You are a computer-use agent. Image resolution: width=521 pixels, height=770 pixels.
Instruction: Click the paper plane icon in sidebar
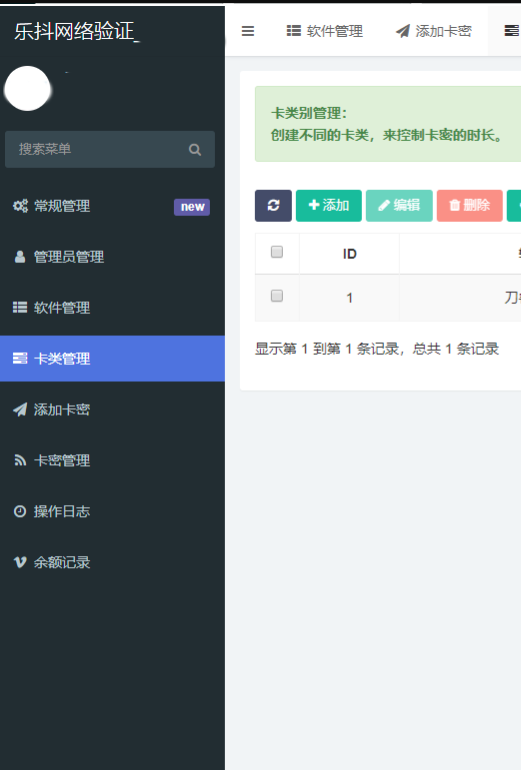pyautogui.click(x=20, y=410)
